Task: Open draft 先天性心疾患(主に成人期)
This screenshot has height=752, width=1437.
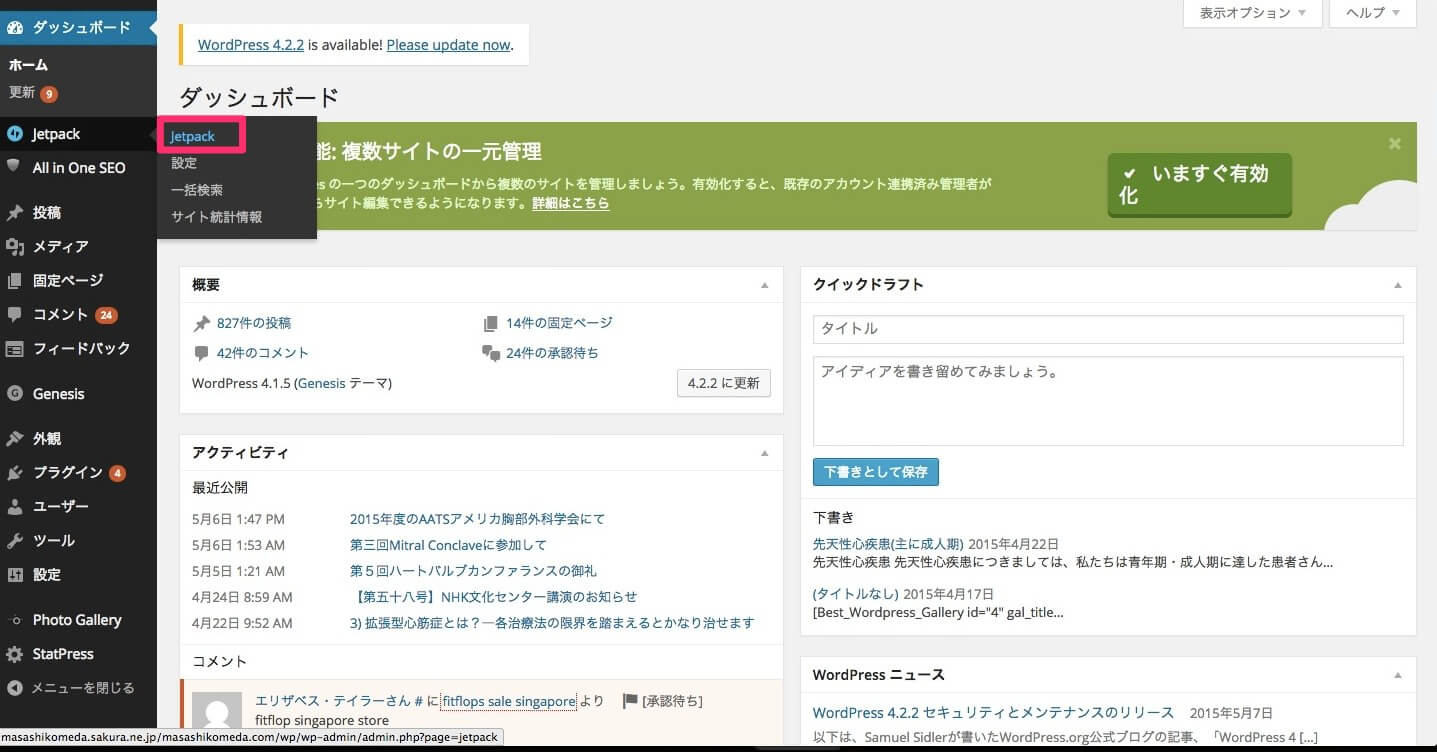Action: point(888,545)
